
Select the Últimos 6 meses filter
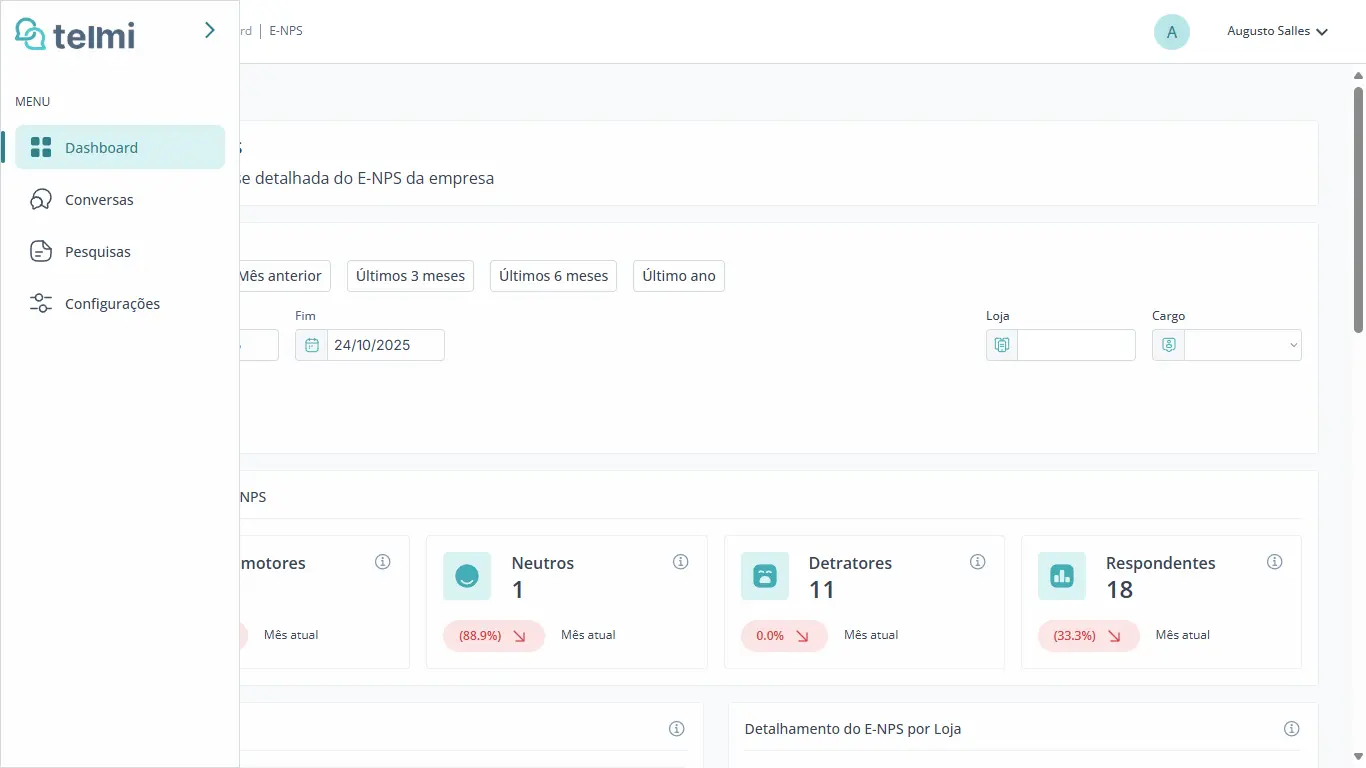553,276
